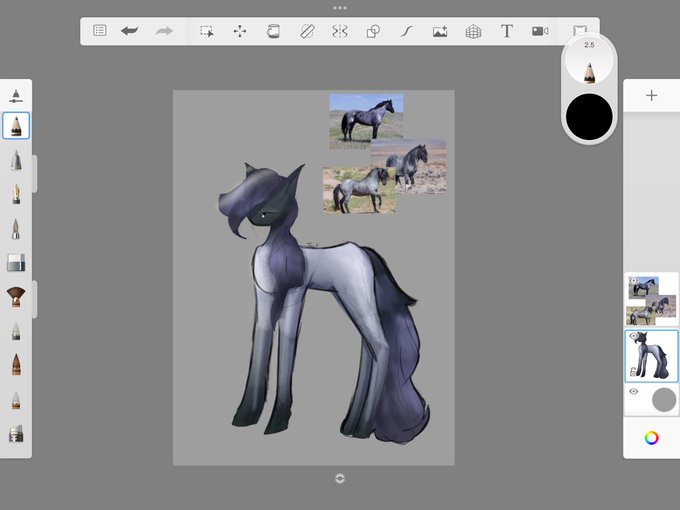The image size is (680, 510).
Task: Select the Text tool
Action: 507,31
